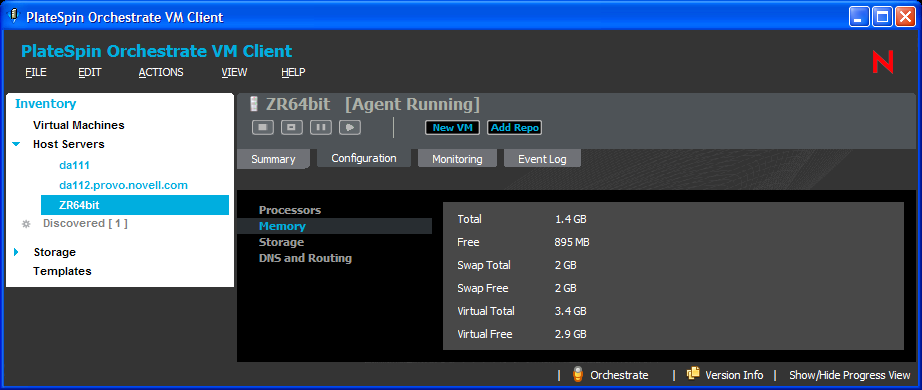Screen dimensions: 922x390
Task: Collapse the Host Servers tree node
Action: click(x=16, y=144)
